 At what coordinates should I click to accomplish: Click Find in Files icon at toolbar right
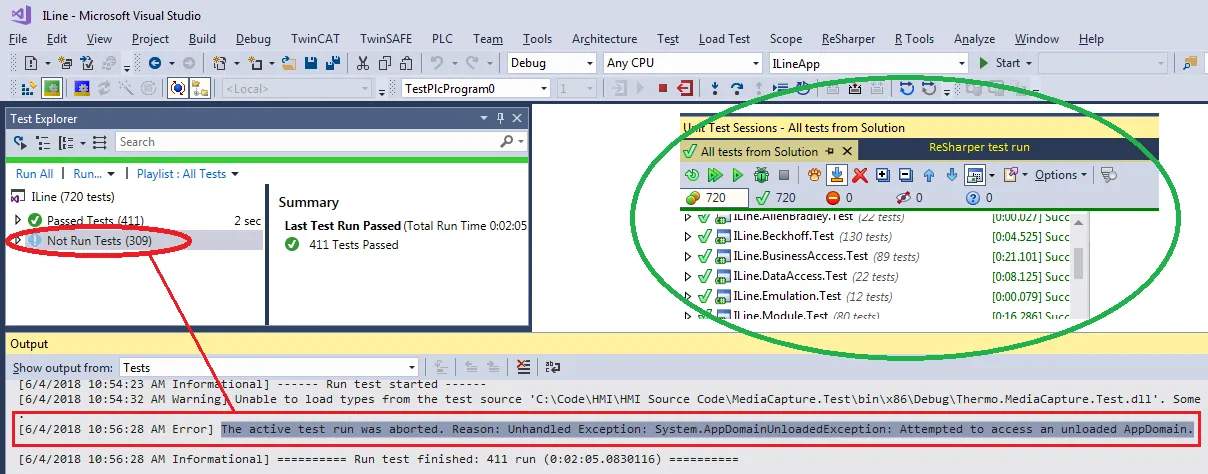coord(1190,63)
